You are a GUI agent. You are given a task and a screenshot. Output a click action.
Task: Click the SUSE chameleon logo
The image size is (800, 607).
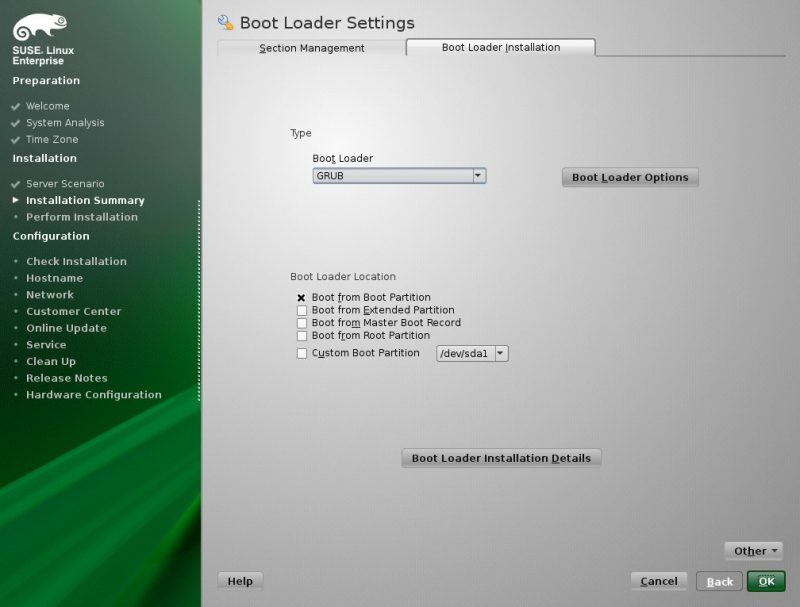click(40, 27)
